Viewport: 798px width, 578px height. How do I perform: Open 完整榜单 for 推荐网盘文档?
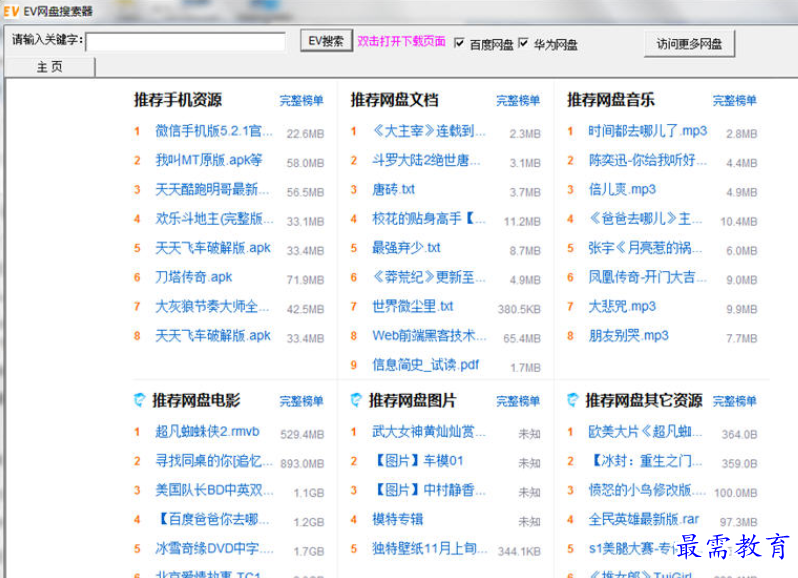pyautogui.click(x=518, y=101)
